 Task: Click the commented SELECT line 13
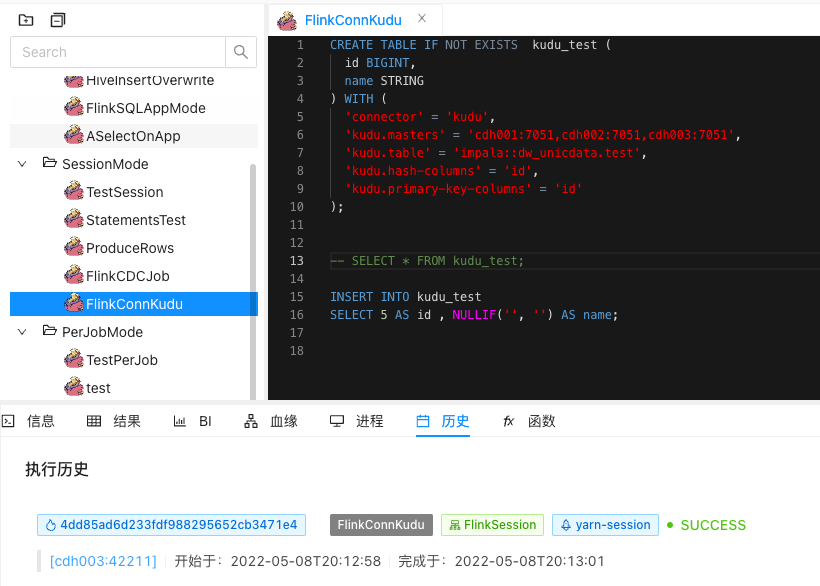[x=427, y=261]
